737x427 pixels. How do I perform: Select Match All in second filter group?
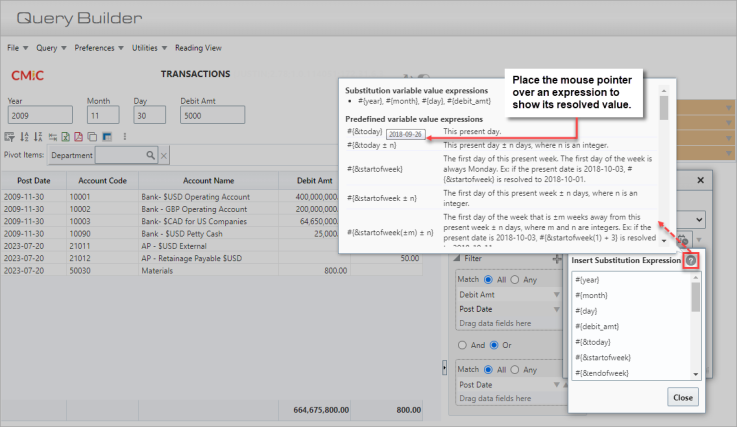(x=488, y=370)
